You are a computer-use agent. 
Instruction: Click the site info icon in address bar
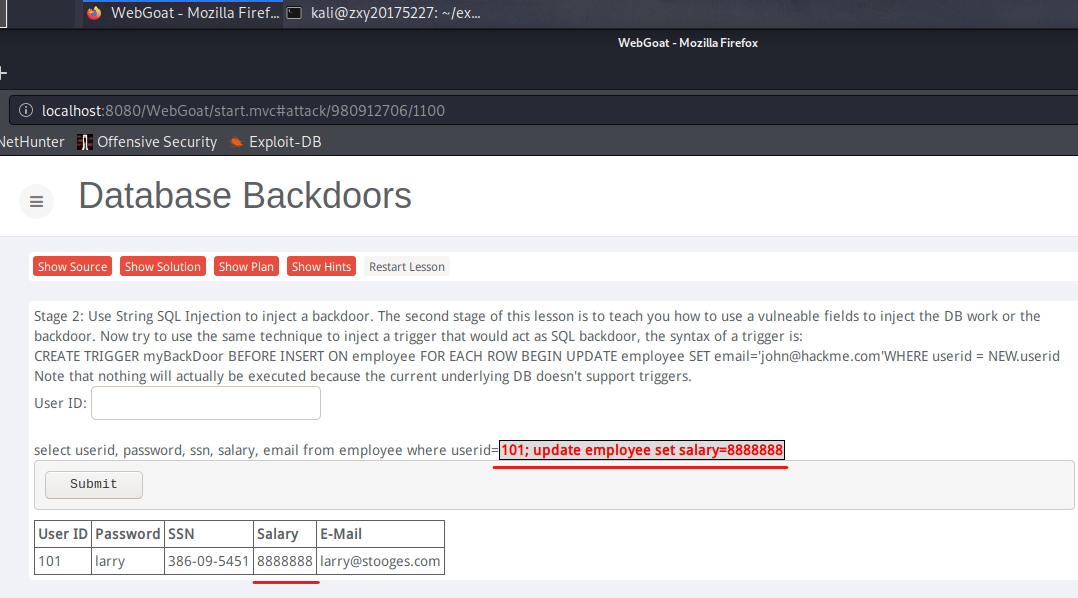(x=26, y=110)
